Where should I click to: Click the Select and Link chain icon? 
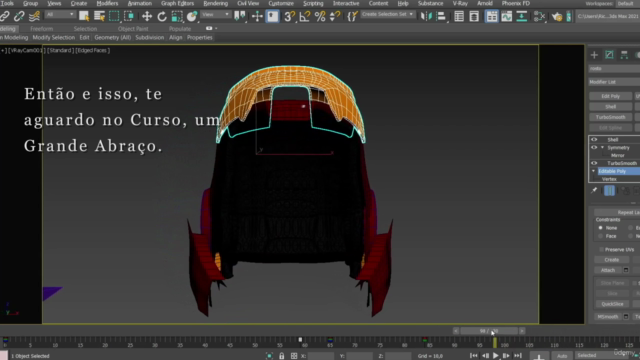(4, 16)
